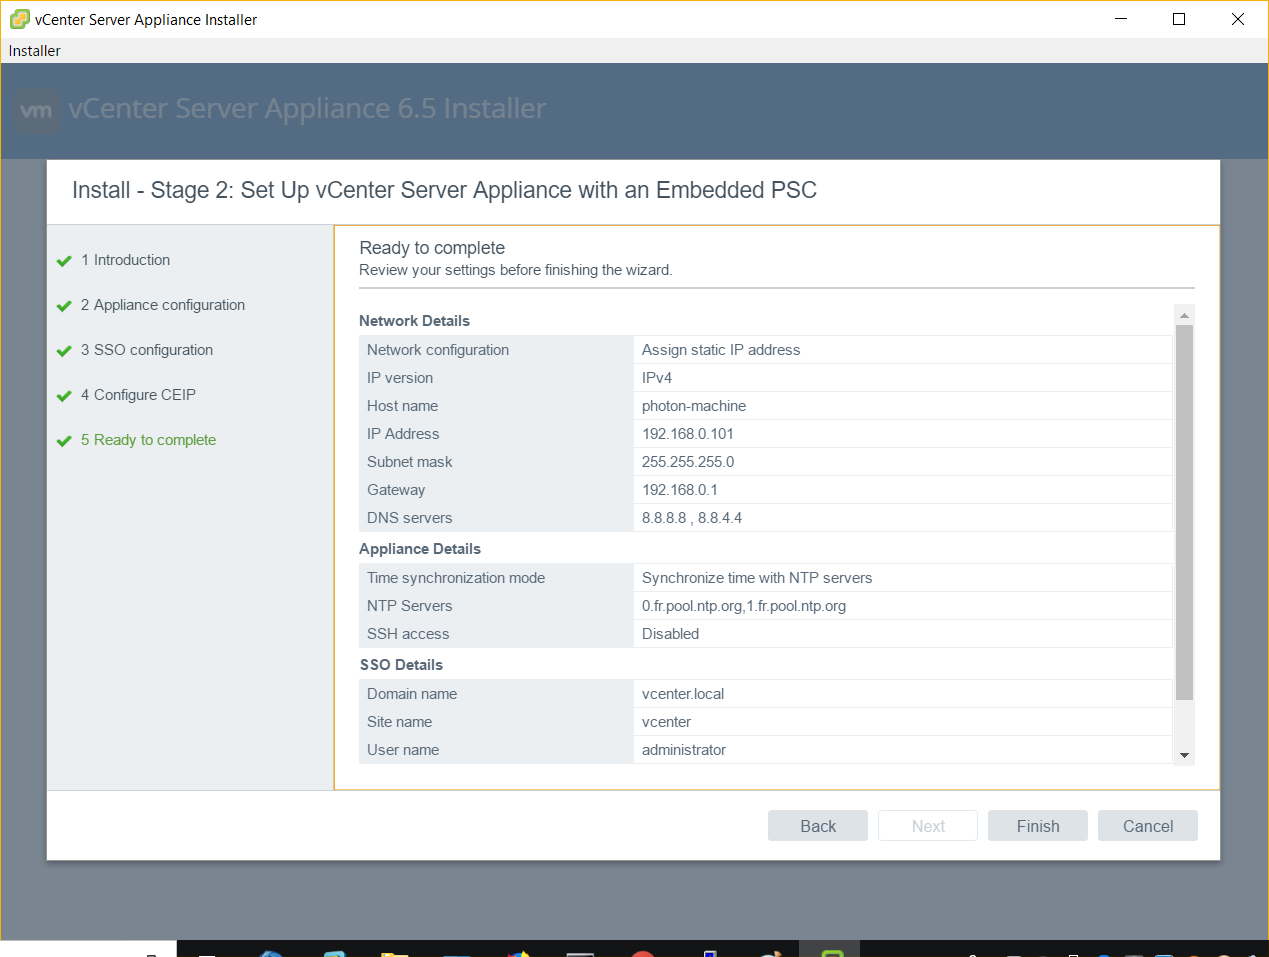
Task: Select the IP address value "192.168.0.101"
Action: tap(688, 434)
